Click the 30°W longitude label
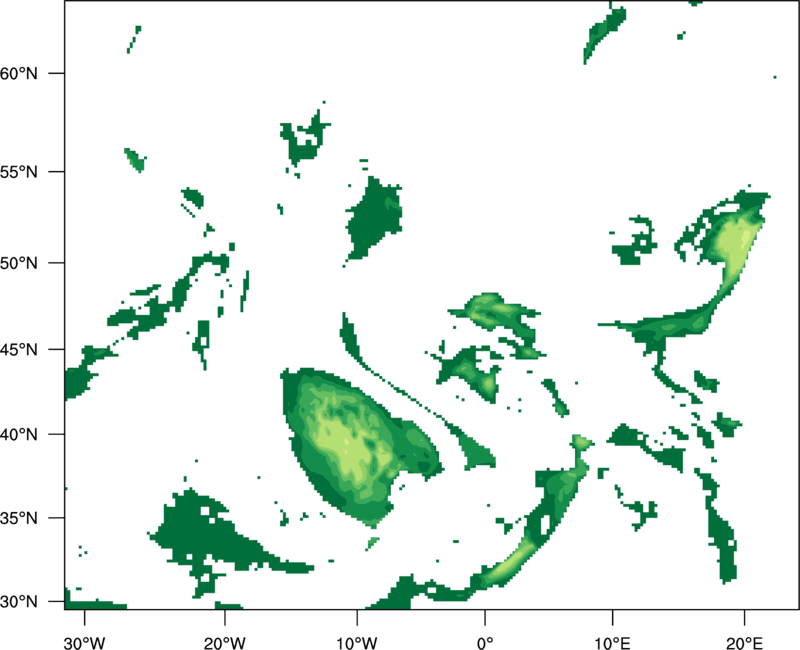The height and width of the screenshot is (650, 800). [x=85, y=643]
